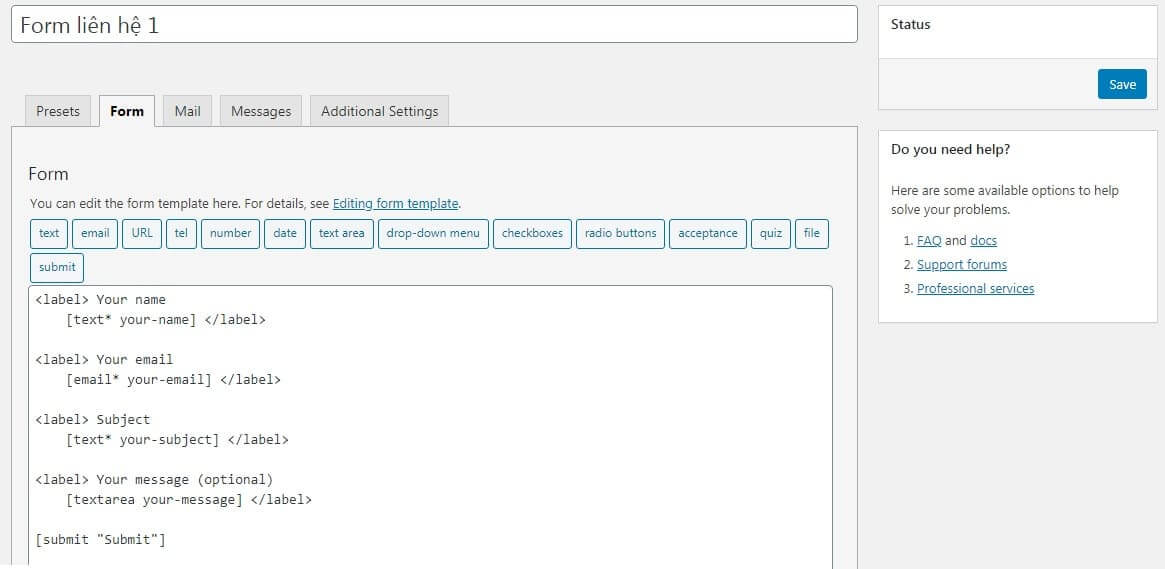Insert an acceptance tag
Screen dimensions: 1165x569
(707, 233)
